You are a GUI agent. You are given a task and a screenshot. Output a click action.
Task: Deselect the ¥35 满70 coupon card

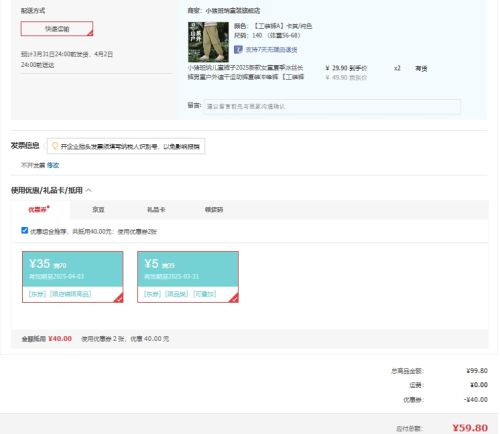click(x=73, y=277)
